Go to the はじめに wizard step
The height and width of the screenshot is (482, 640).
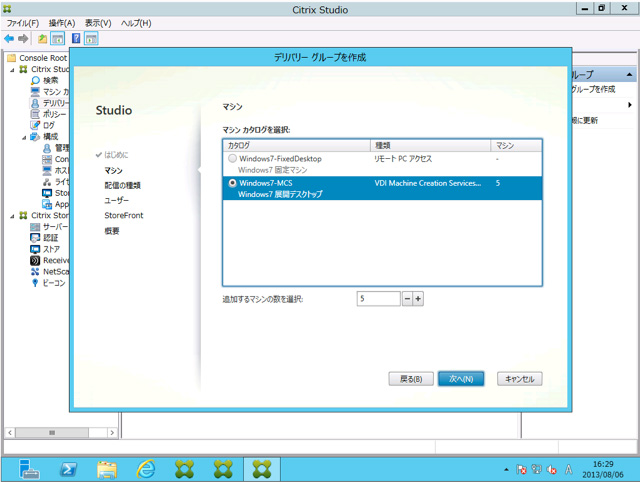(x=116, y=155)
